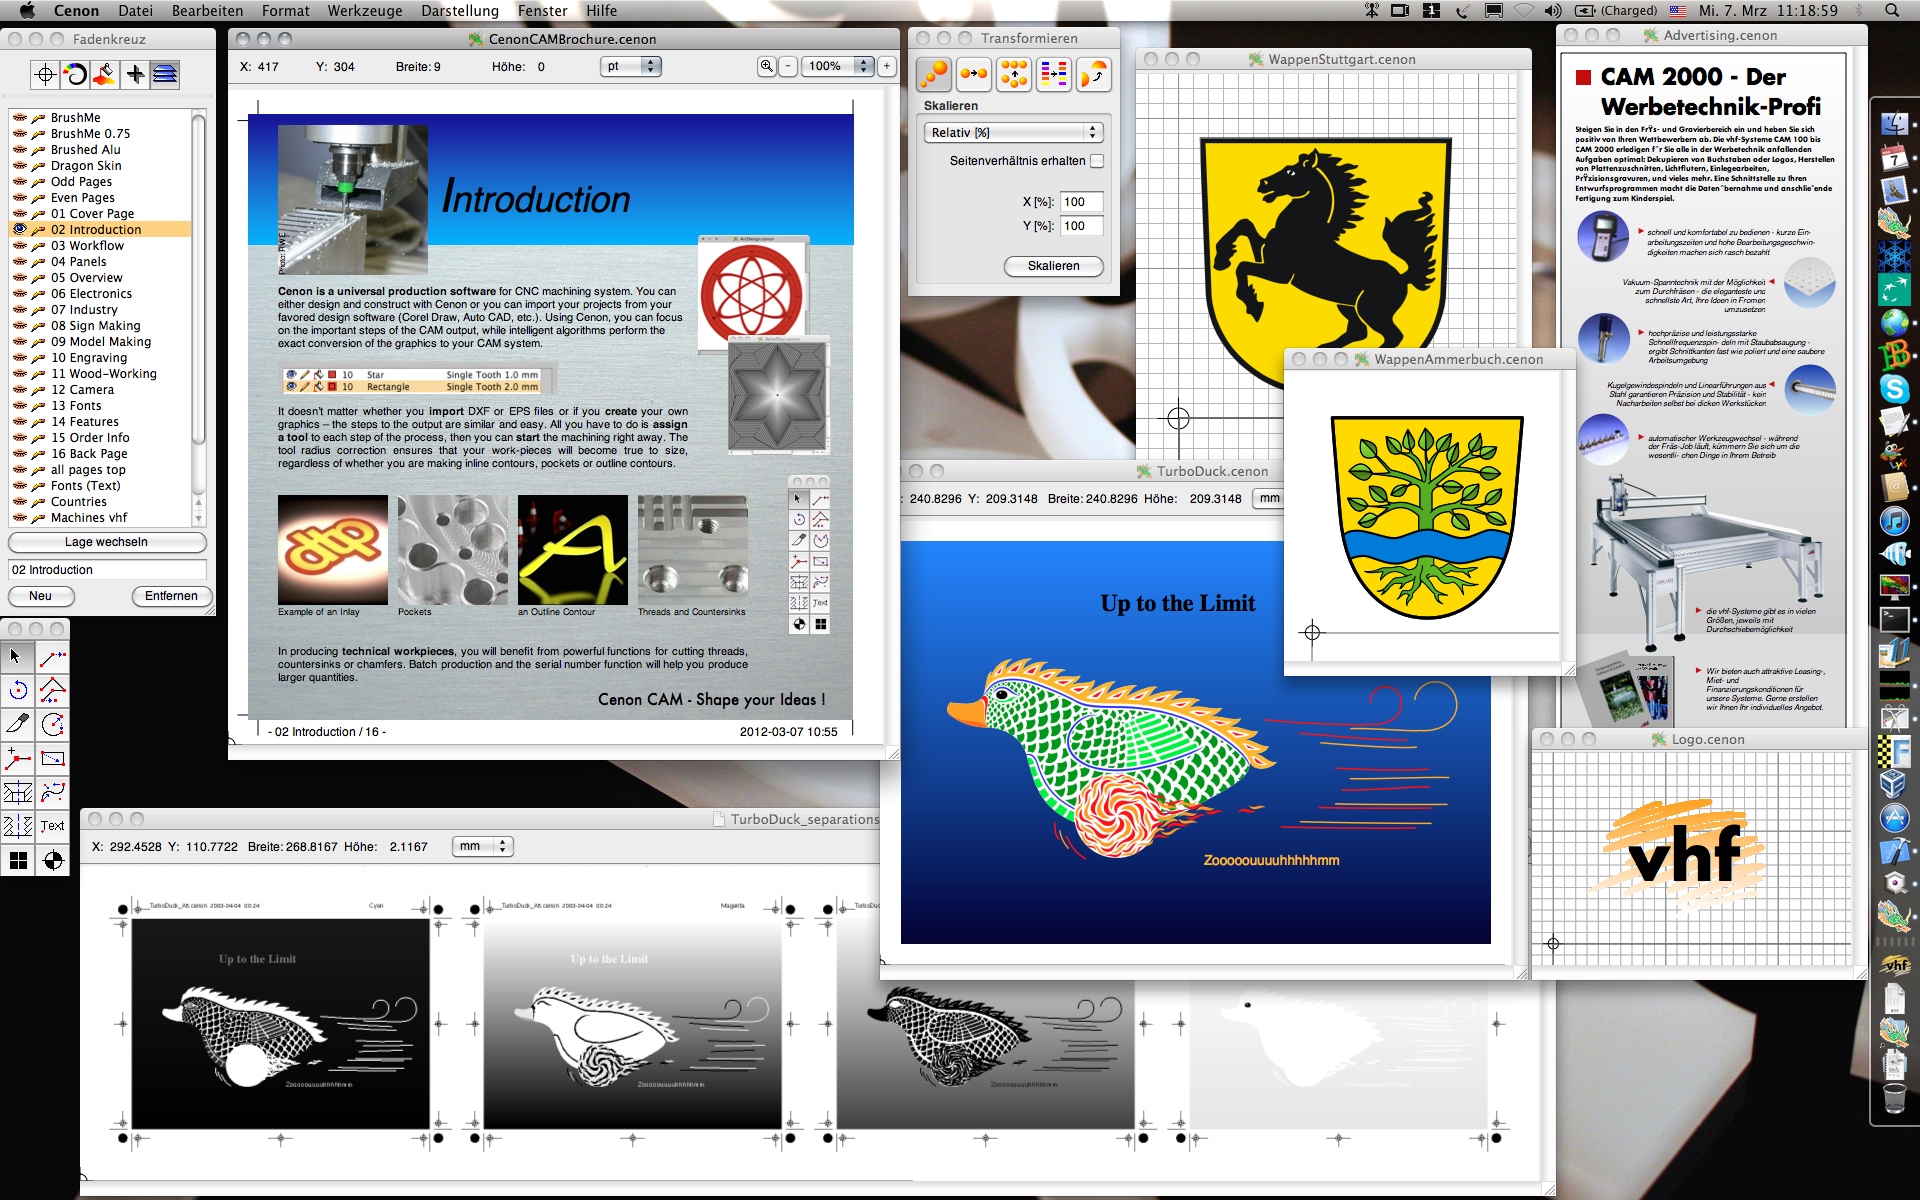1920x1200 pixels.
Task: Select the sinking/countersink tool in the palette
Action: 17,793
